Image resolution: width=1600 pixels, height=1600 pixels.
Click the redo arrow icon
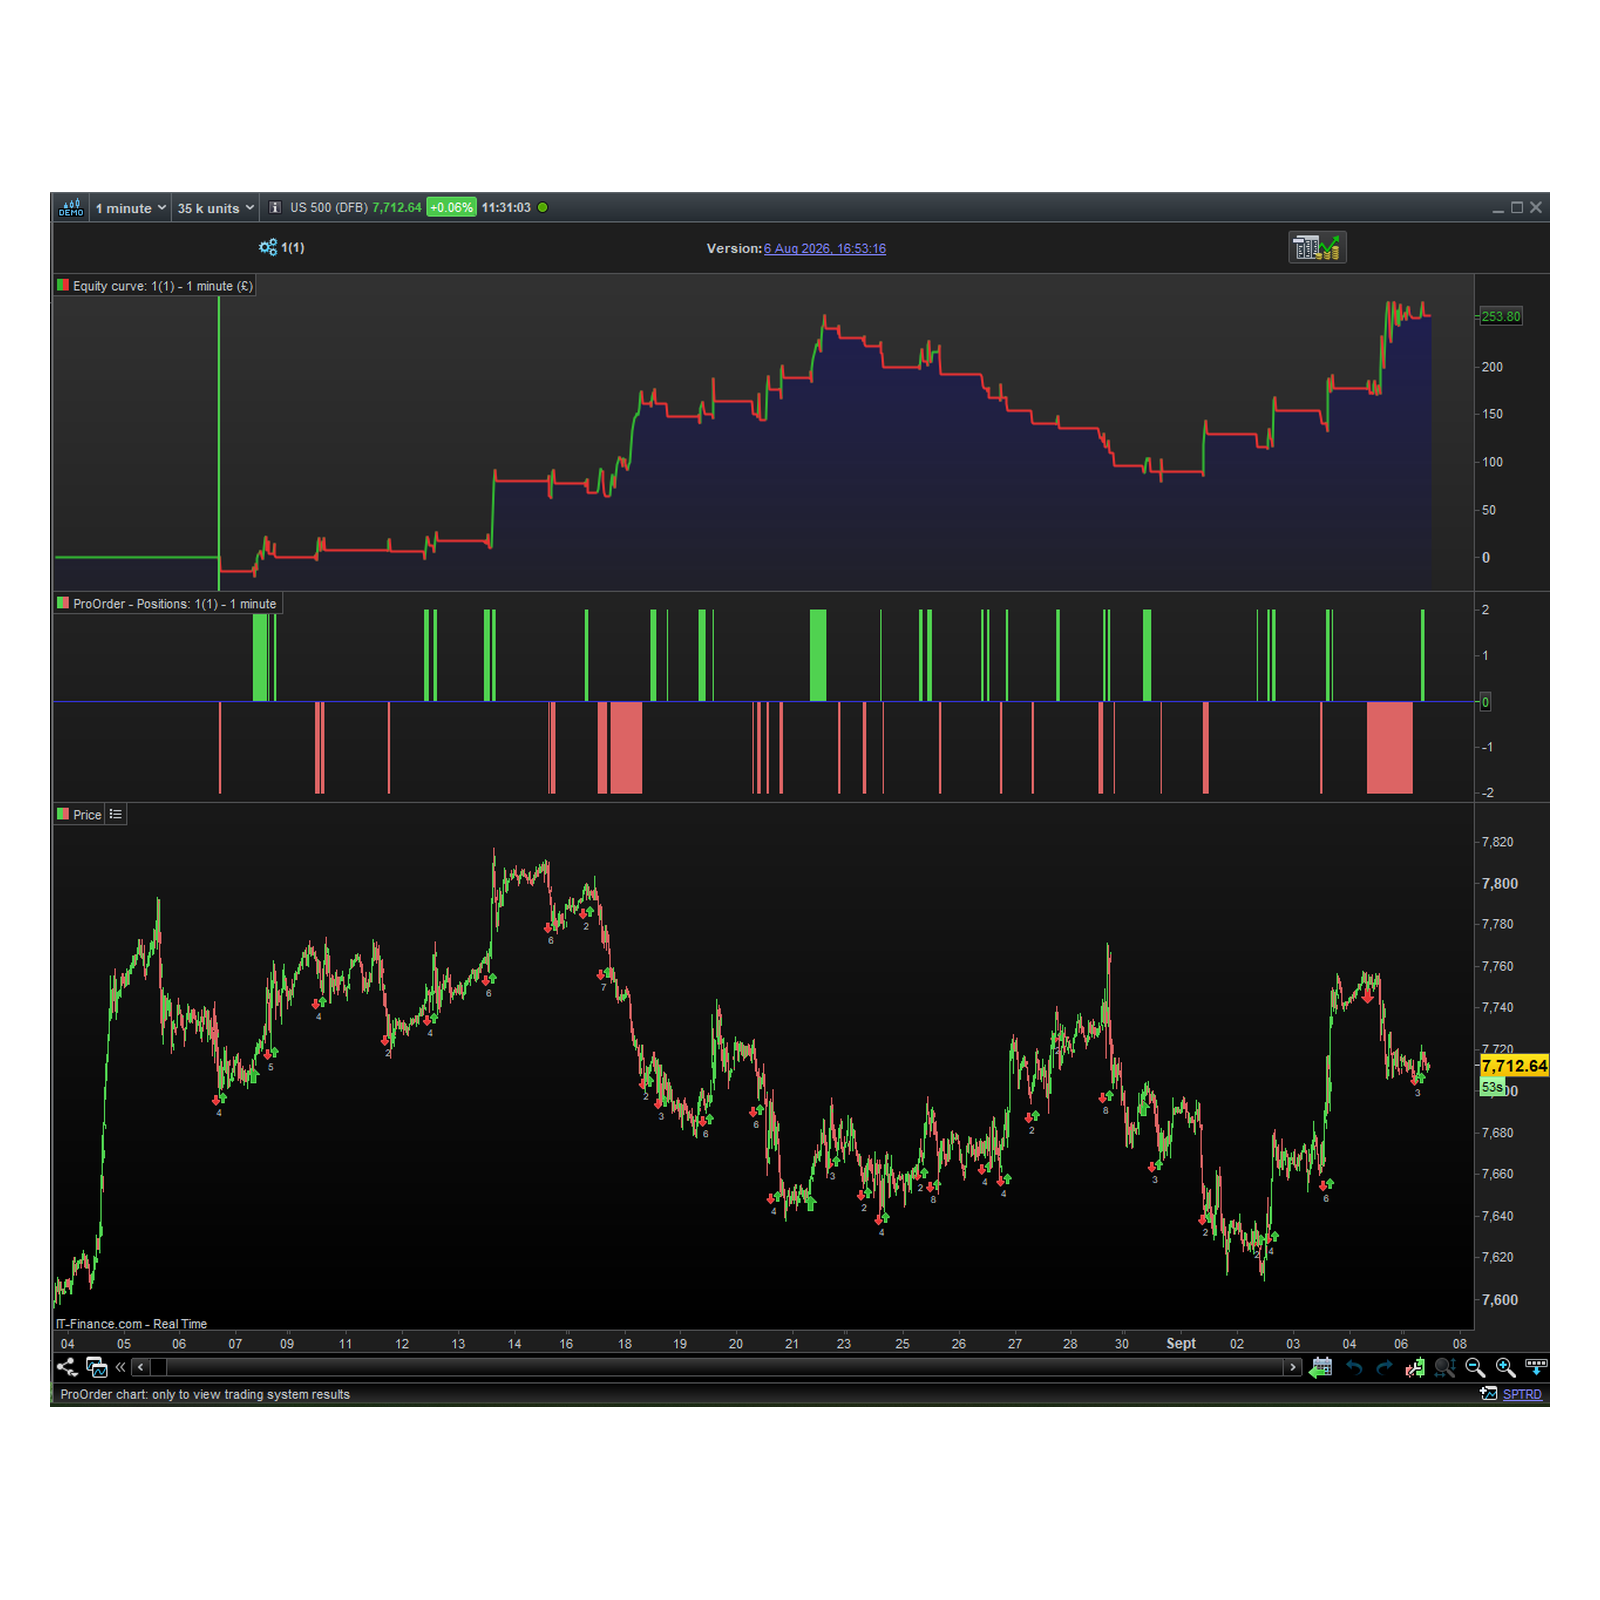pos(1384,1367)
